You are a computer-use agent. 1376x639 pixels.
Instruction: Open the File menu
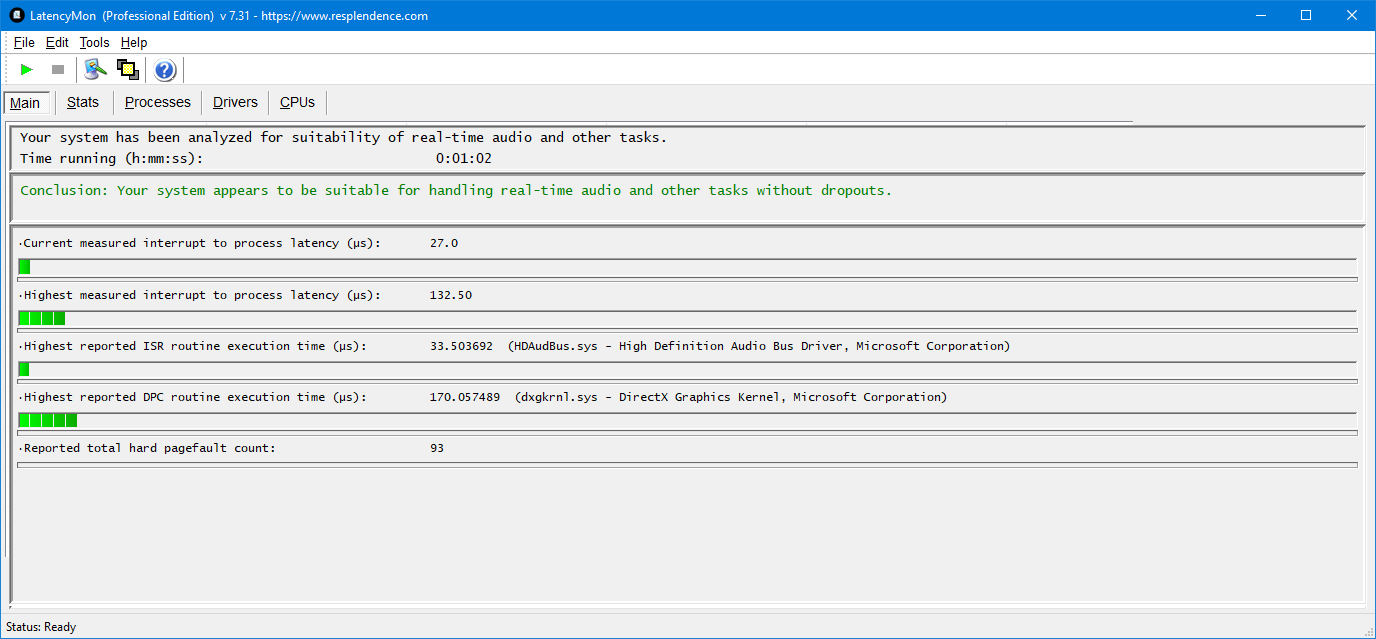coord(24,42)
